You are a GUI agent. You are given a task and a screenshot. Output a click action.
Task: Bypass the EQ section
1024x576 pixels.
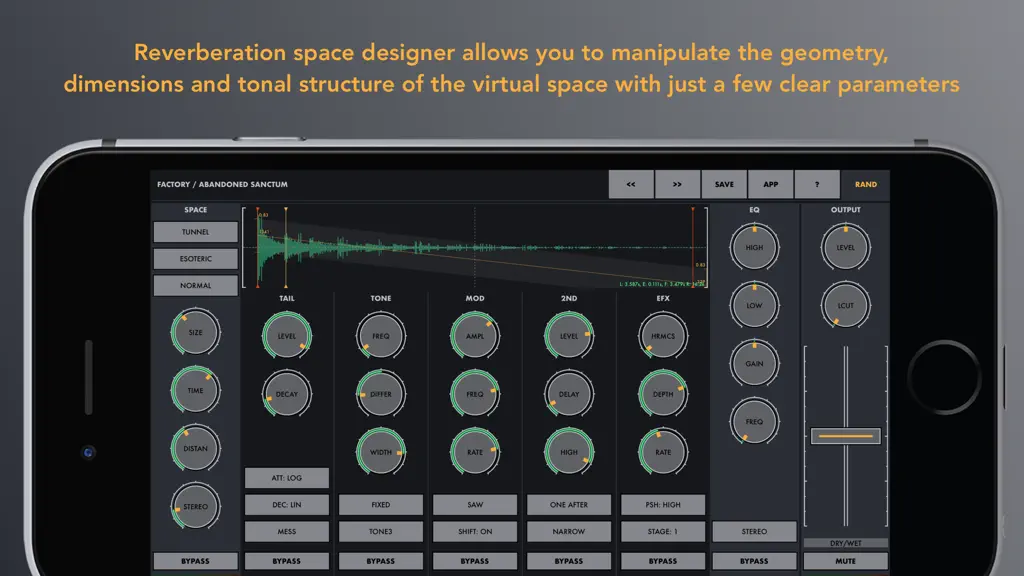click(754, 561)
